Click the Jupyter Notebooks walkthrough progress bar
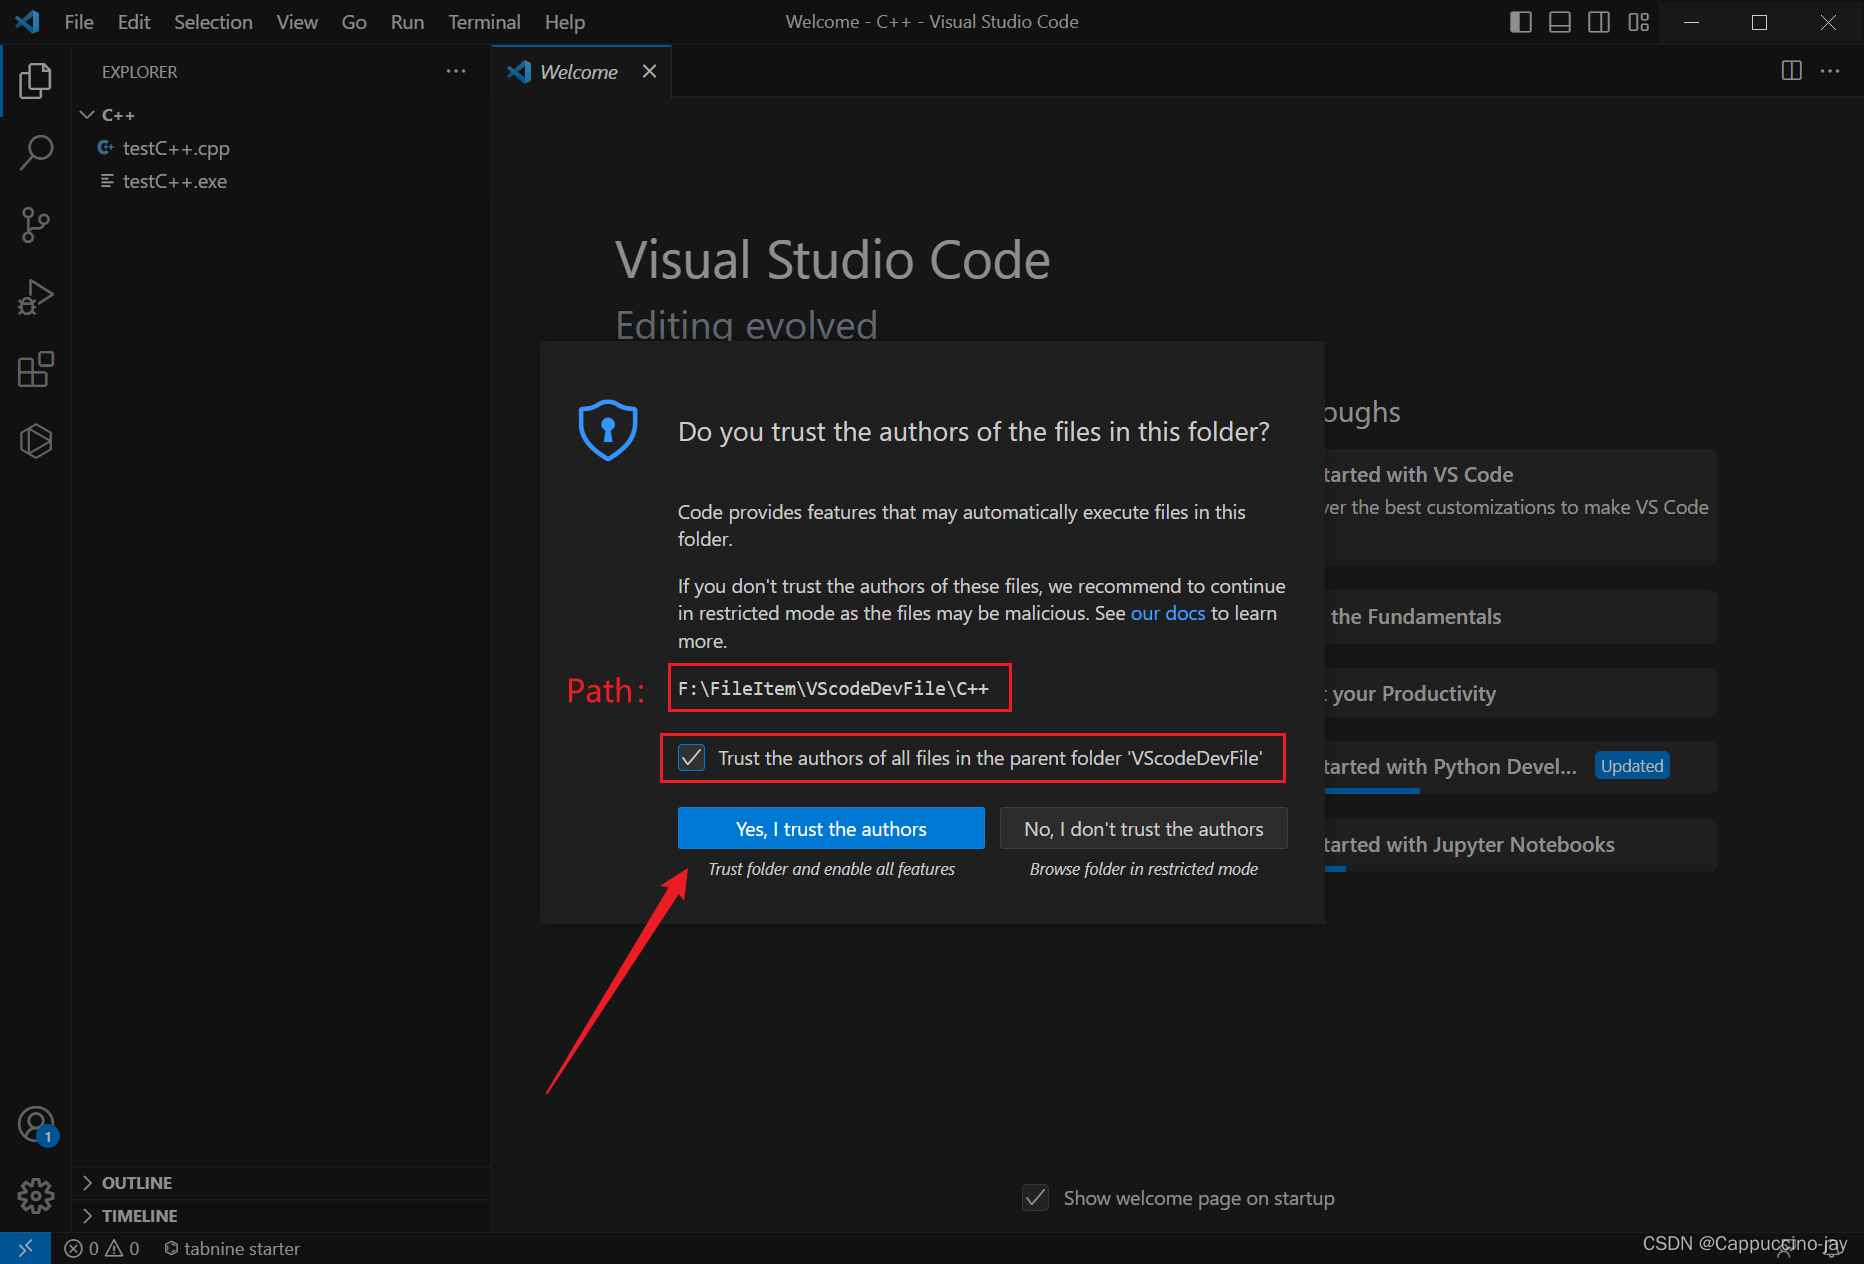This screenshot has height=1264, width=1864. point(1335,869)
